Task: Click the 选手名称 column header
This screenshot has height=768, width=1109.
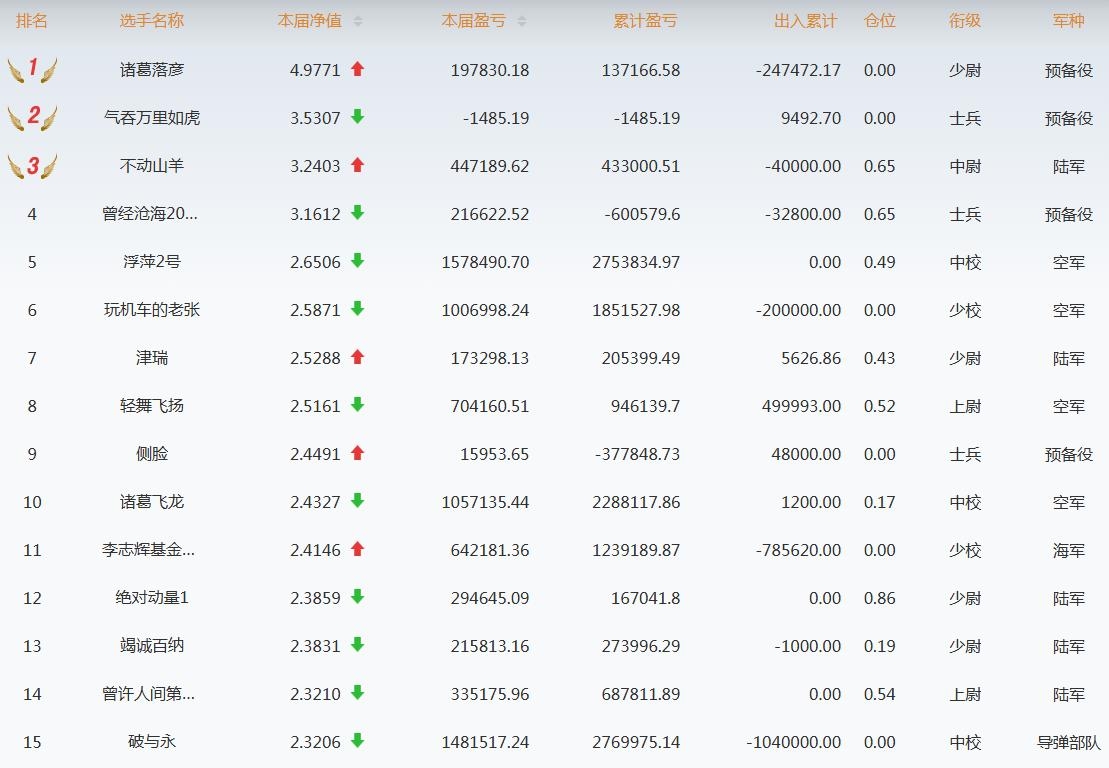Action: click(152, 21)
